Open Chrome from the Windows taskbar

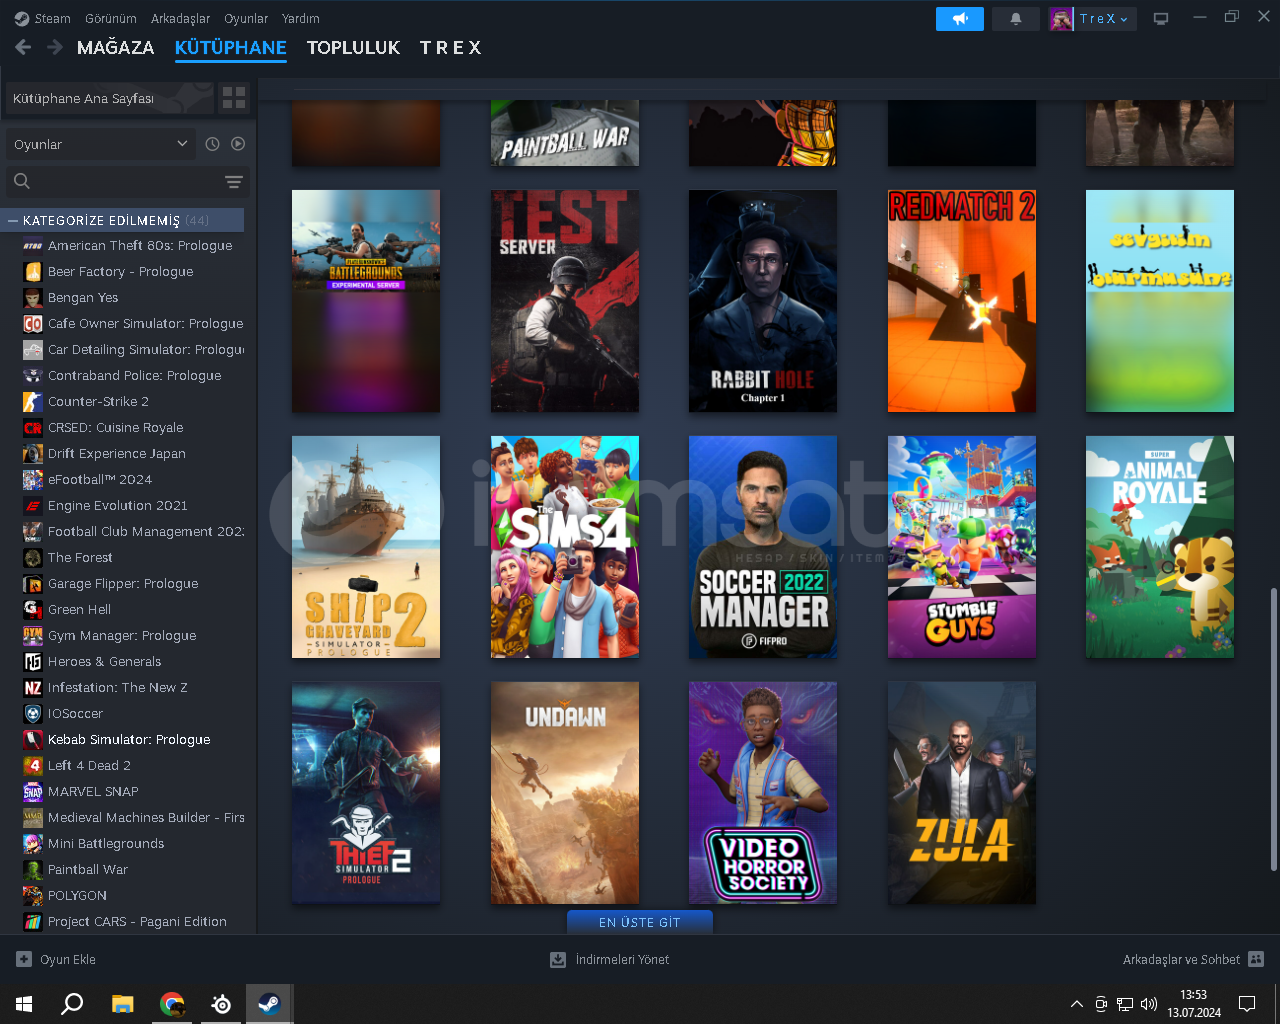tap(172, 1004)
